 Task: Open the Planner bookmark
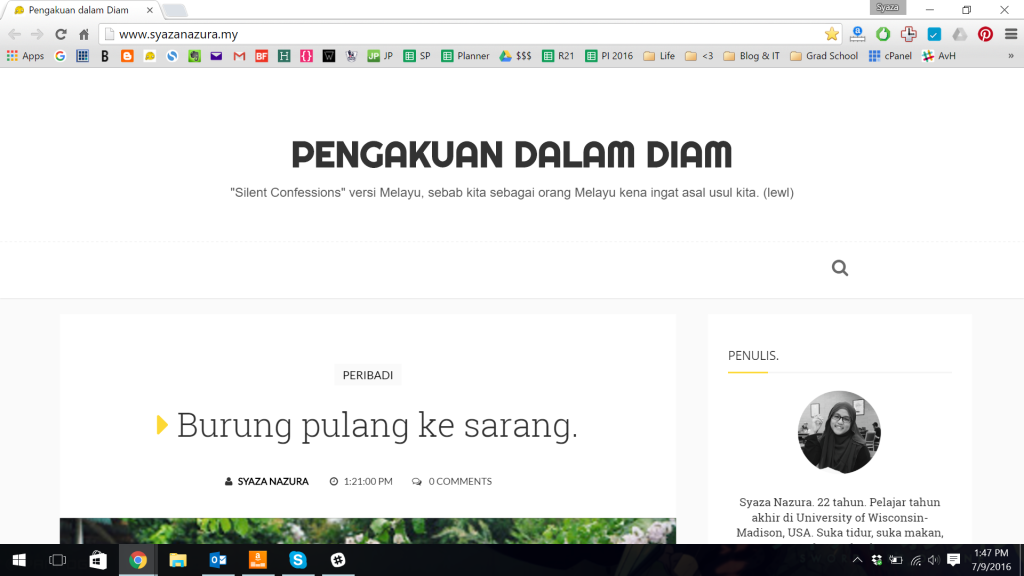click(x=465, y=56)
